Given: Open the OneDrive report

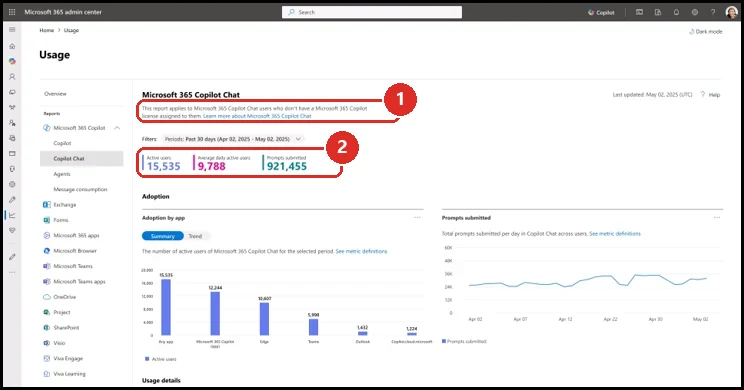Looking at the screenshot, I should [60, 297].
